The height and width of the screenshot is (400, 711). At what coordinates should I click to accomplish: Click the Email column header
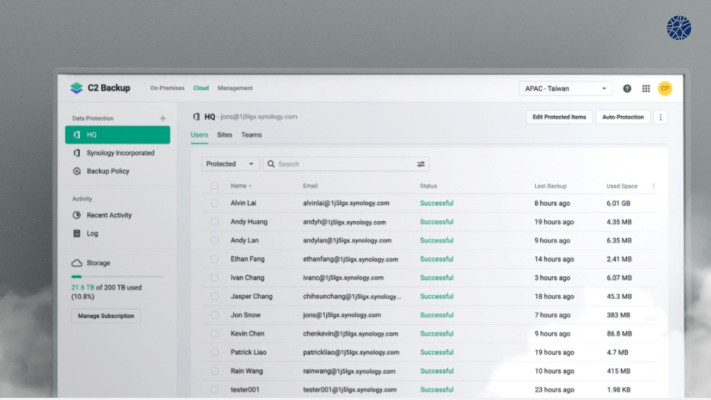(x=310, y=186)
